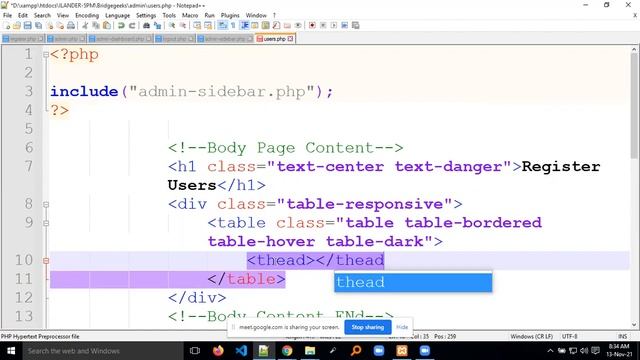
Task: Click the Paste toolbar icon
Action: 107,25
